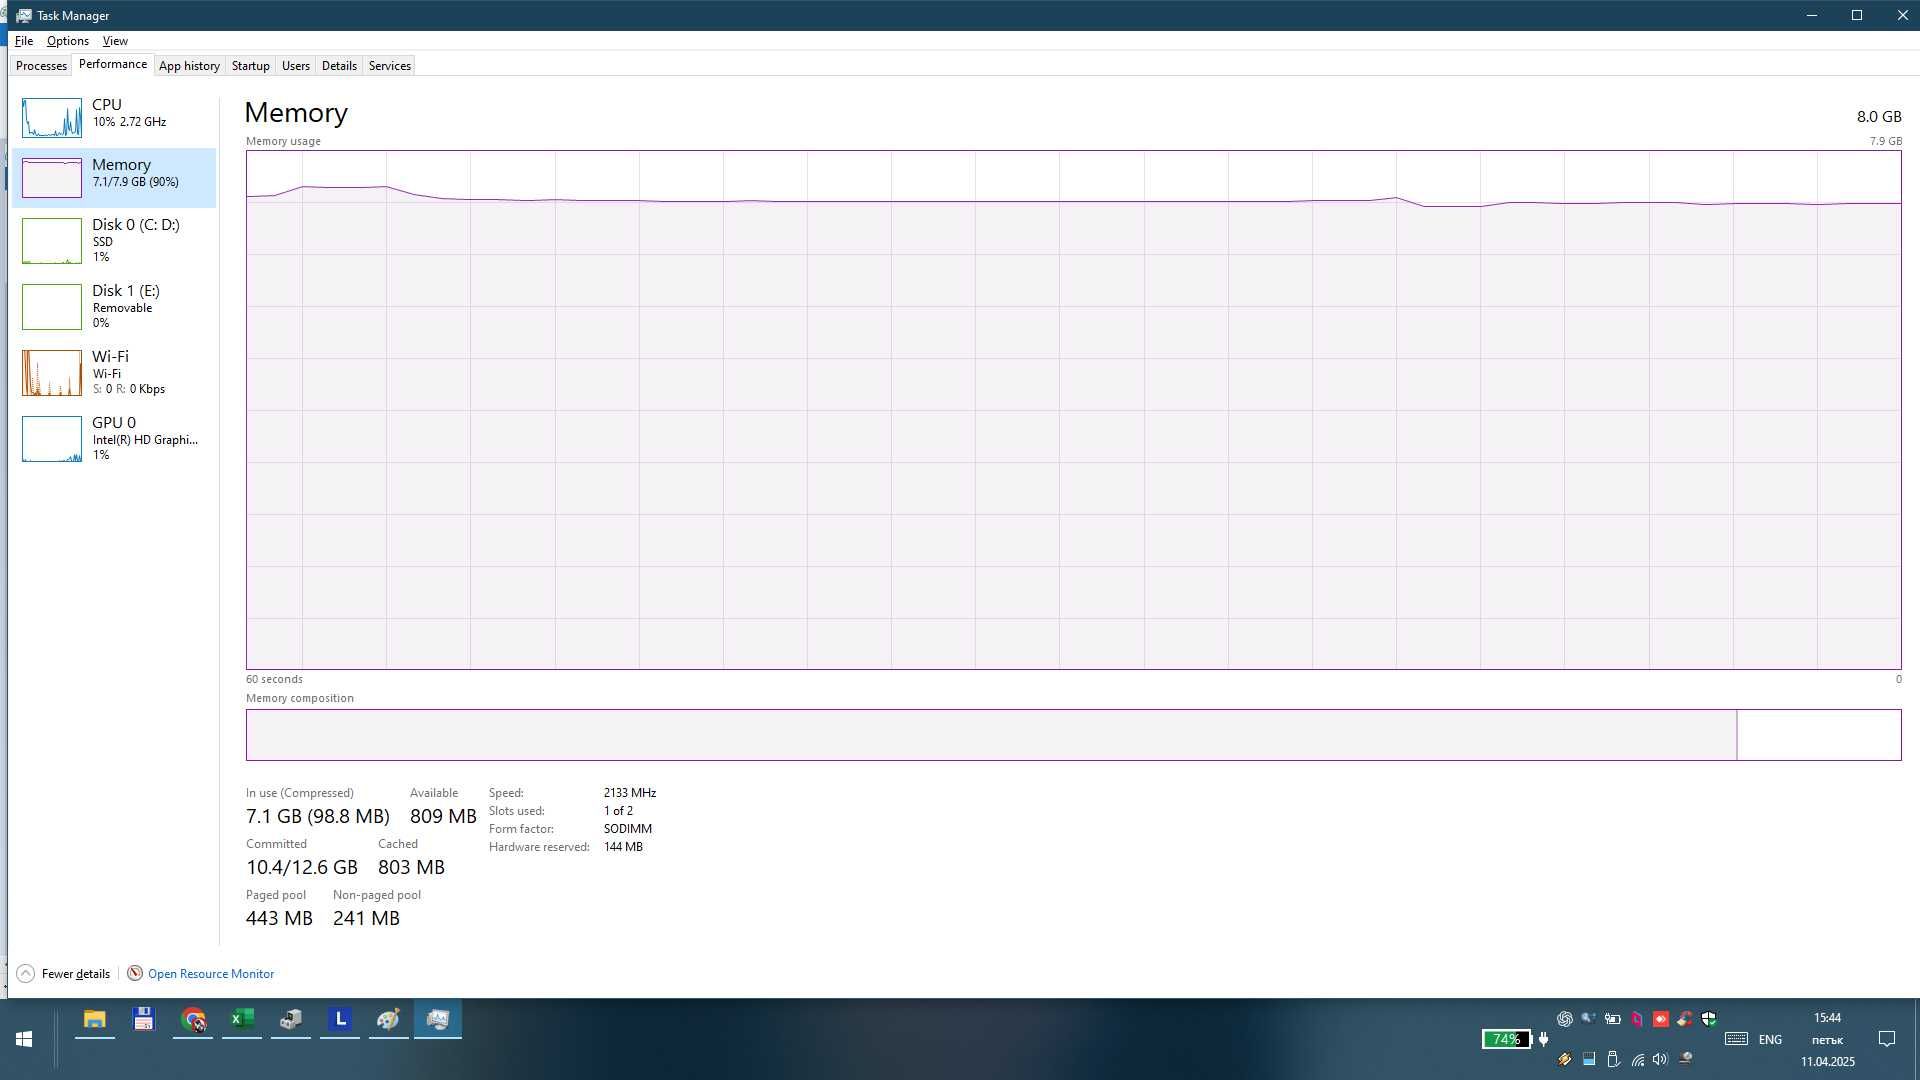Go to the Startup tab
Screen dimensions: 1920x1080
pyautogui.click(x=250, y=66)
